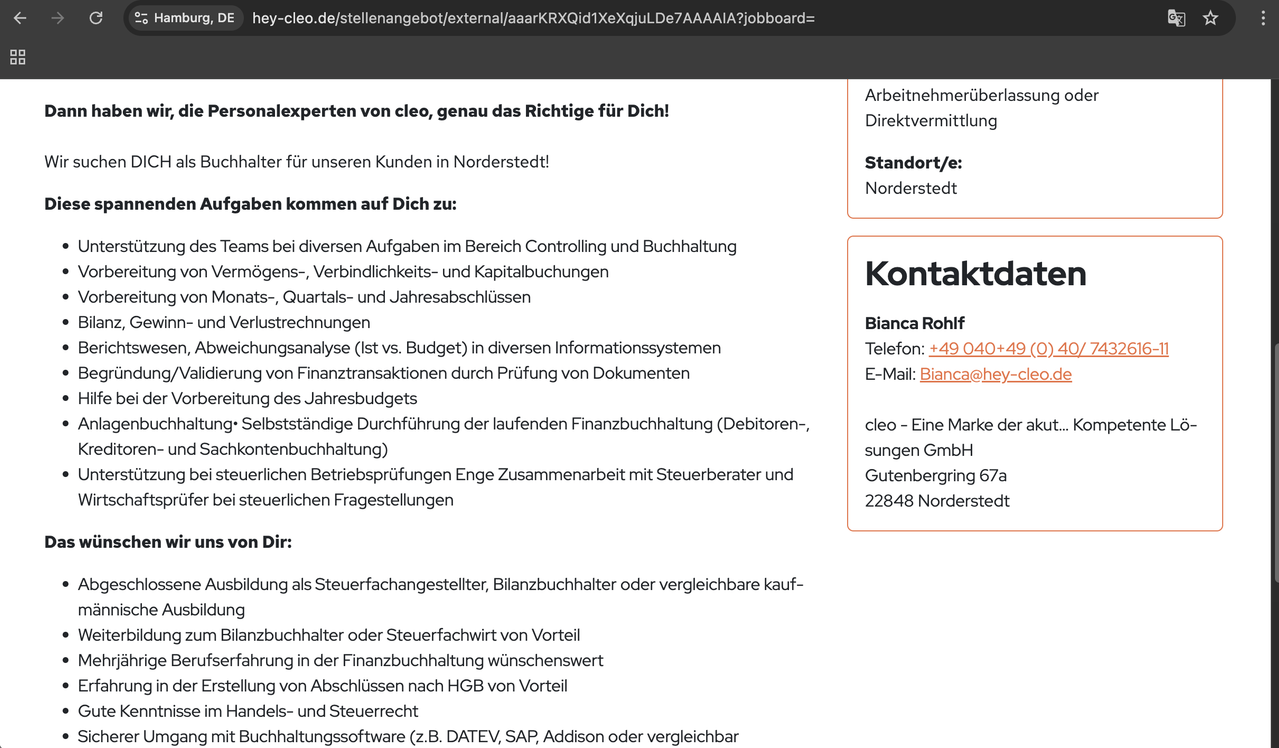Screen dimensions: 1279x748
Task: Click the Kontaktdaten heading
Action: 975,274
